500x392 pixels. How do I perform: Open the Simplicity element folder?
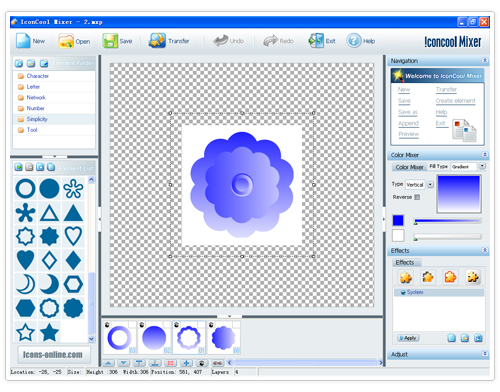click(x=54, y=119)
